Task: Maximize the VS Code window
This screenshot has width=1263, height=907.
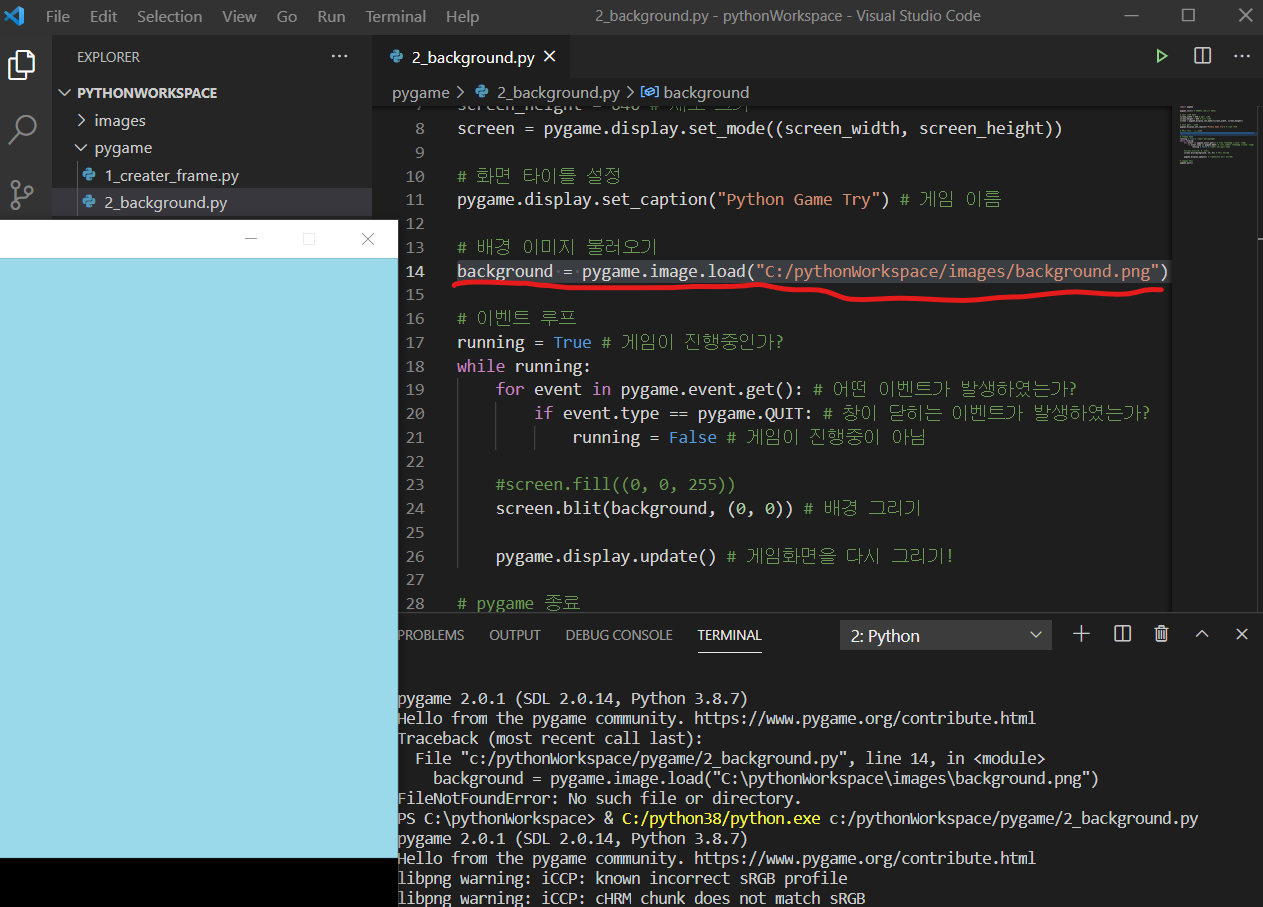Action: point(1188,15)
